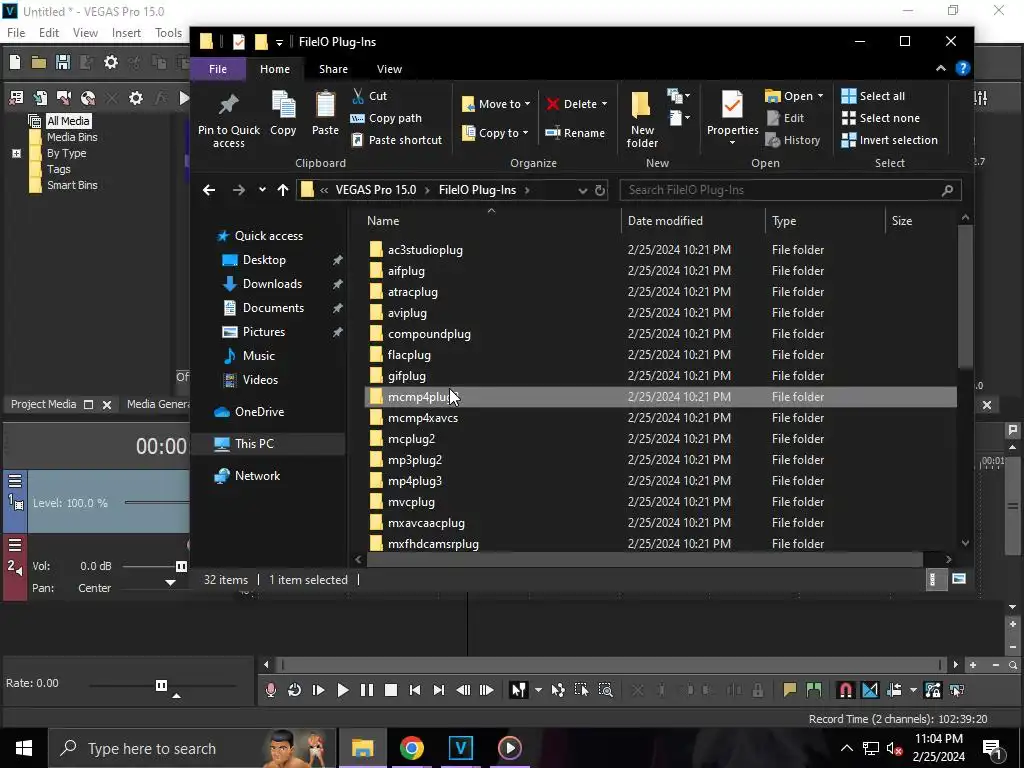This screenshot has width=1024, height=768.
Task: Click Pin to Quick access button
Action: tap(229, 121)
